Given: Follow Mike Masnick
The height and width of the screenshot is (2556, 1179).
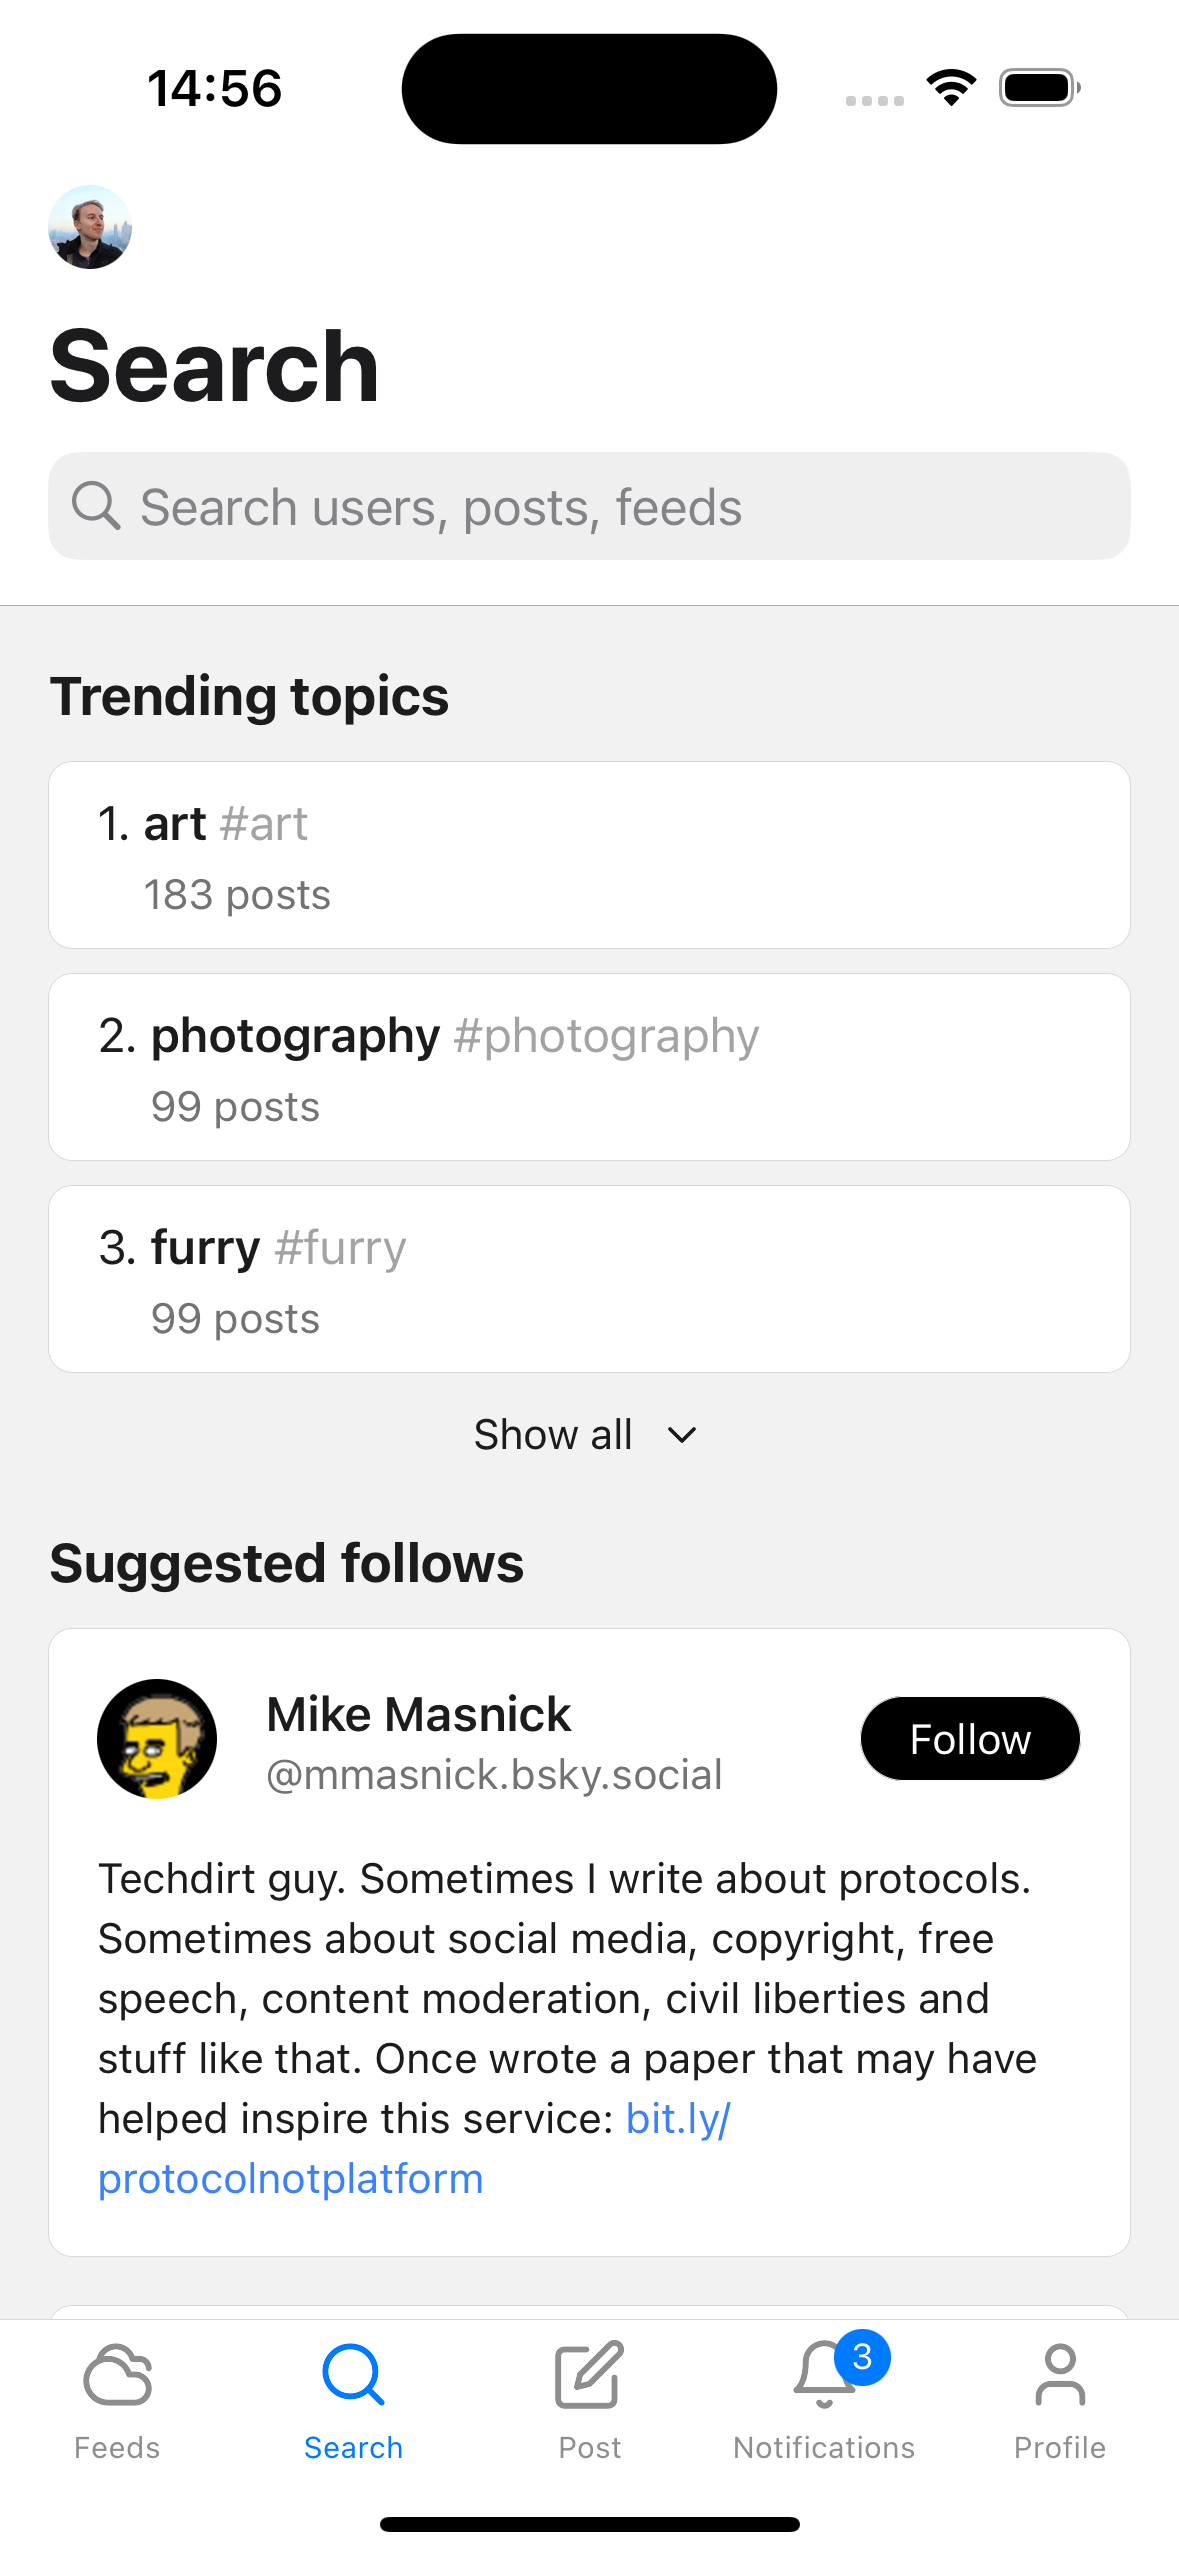Looking at the screenshot, I should coord(969,1739).
